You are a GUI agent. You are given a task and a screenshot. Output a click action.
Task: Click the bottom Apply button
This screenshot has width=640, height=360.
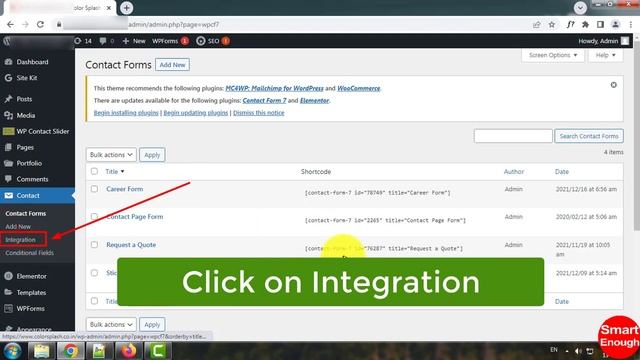point(152,324)
